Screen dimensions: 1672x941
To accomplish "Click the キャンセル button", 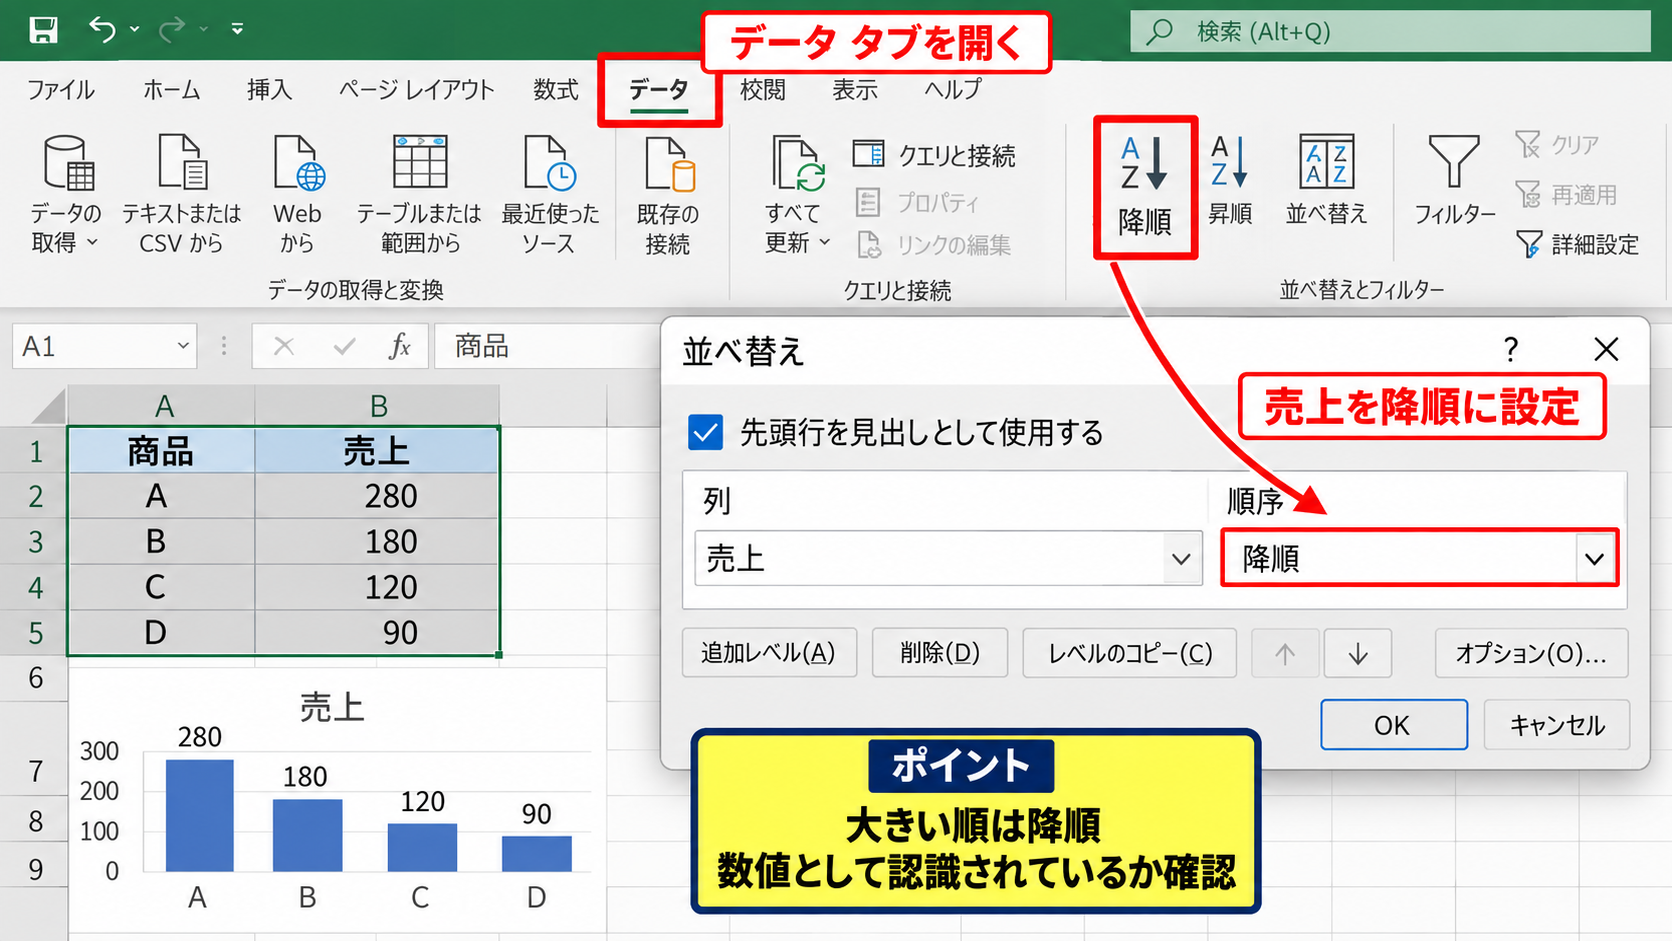I will click(1556, 725).
